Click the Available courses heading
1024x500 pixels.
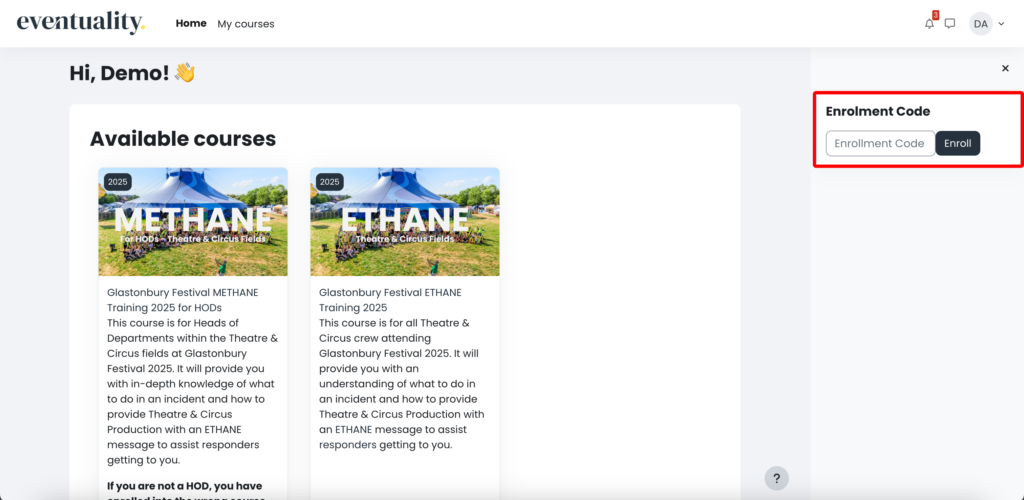183,139
